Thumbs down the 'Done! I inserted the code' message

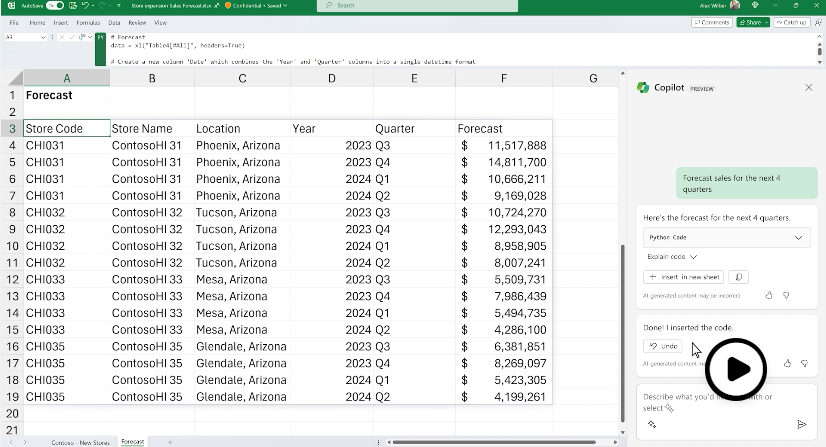tap(804, 363)
